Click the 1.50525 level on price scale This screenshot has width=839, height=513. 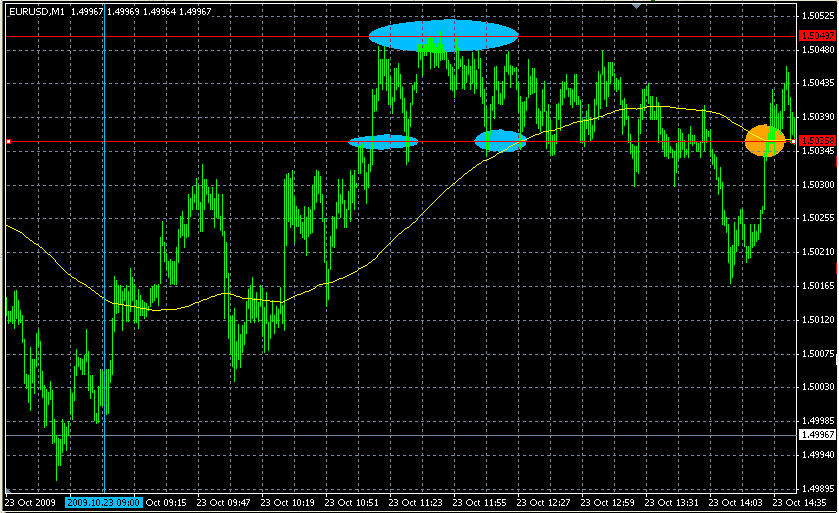[x=817, y=17]
